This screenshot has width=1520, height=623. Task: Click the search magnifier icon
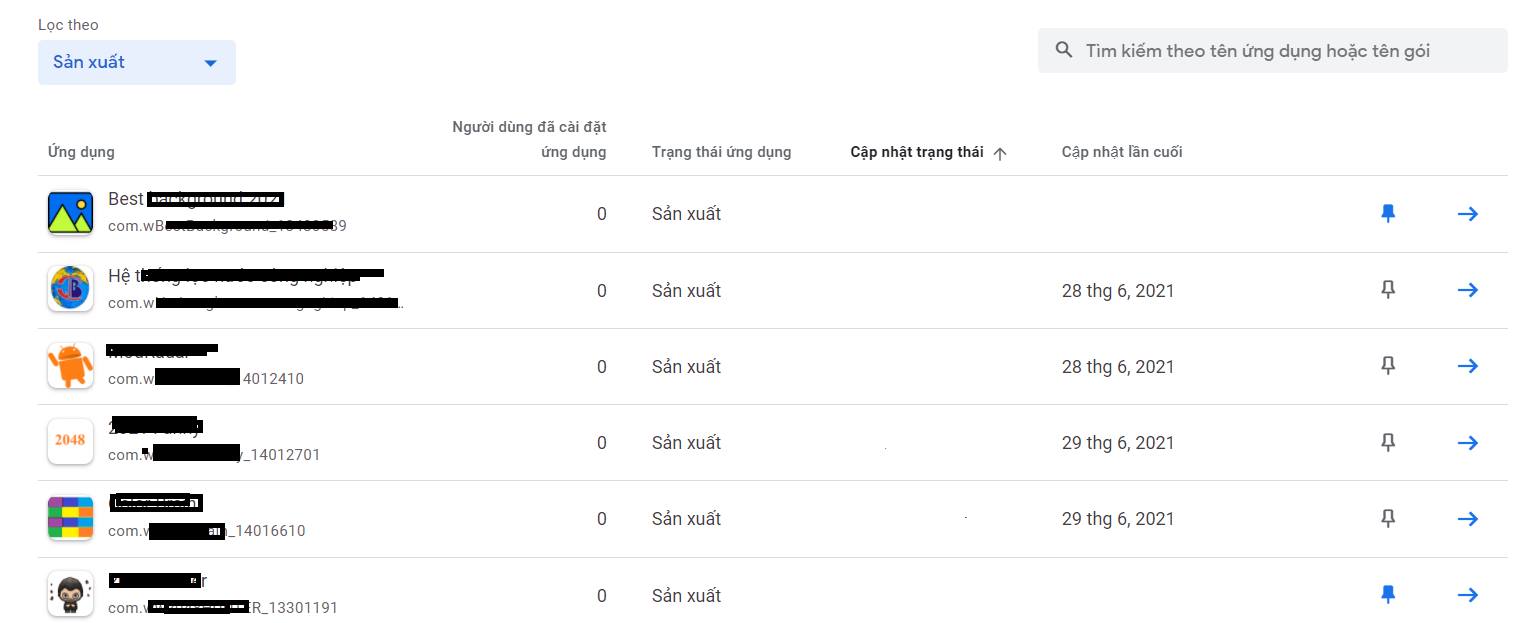(1063, 50)
